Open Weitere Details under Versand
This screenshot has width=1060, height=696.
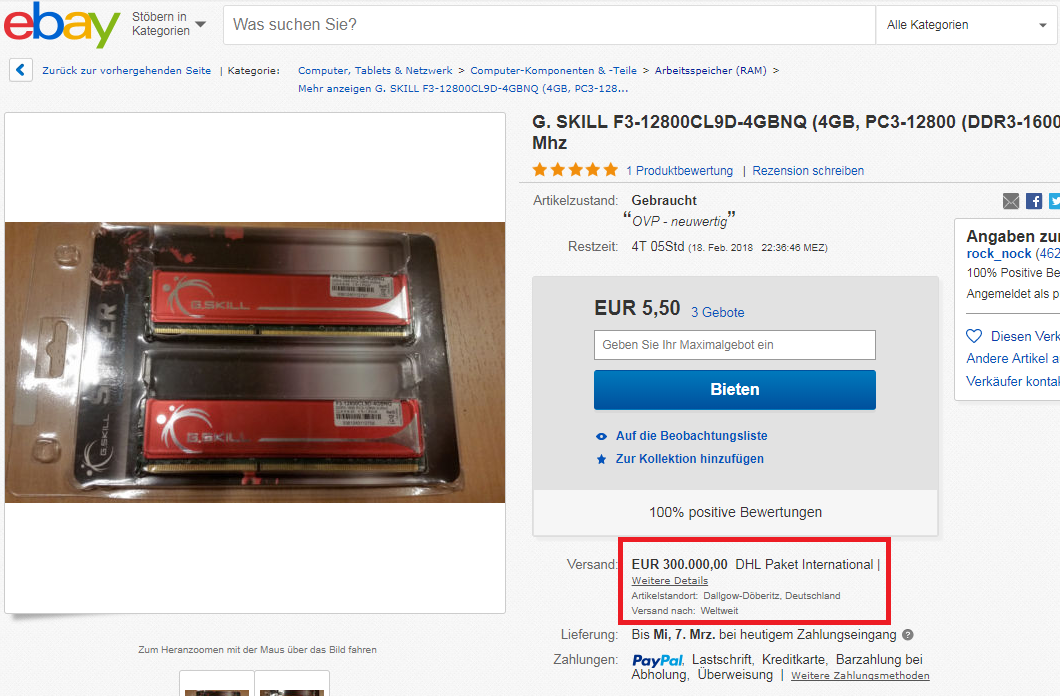point(670,580)
